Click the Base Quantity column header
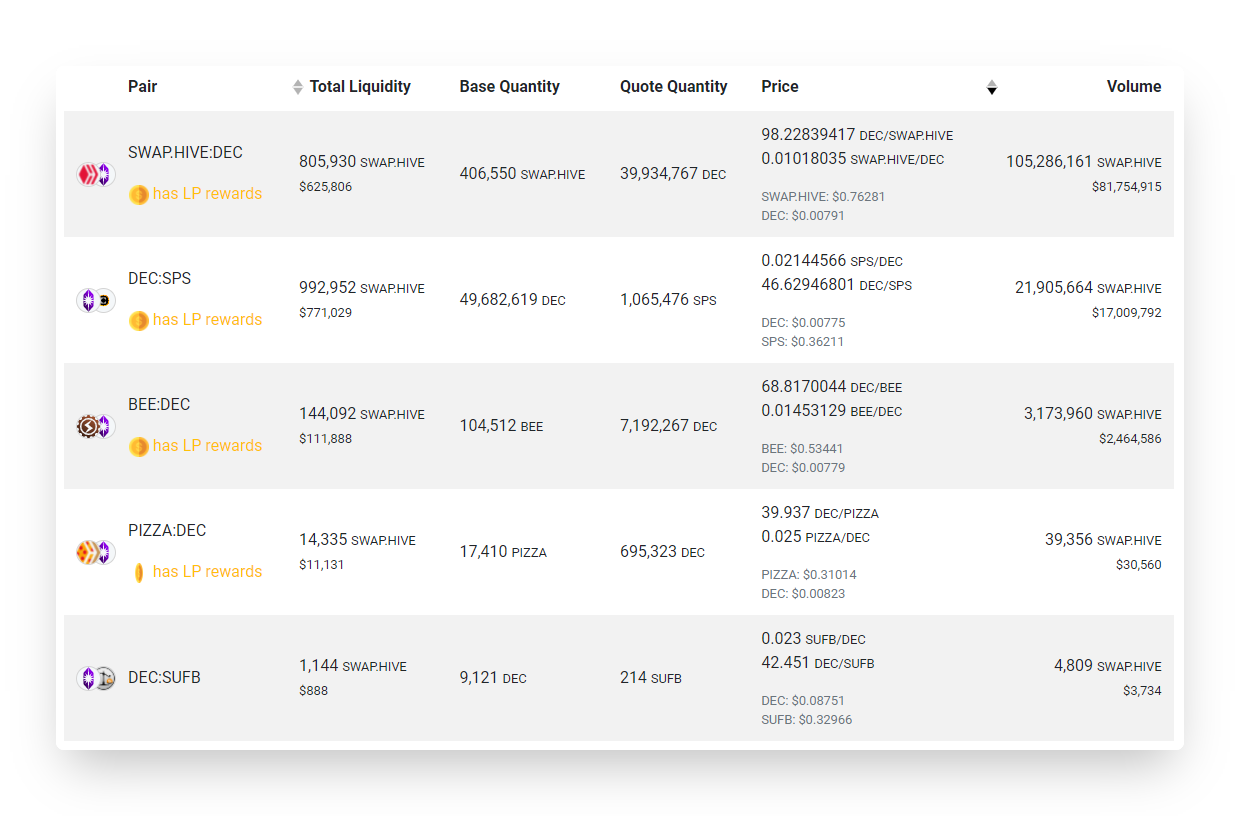Screen dimensions: 1240x816 (x=510, y=86)
